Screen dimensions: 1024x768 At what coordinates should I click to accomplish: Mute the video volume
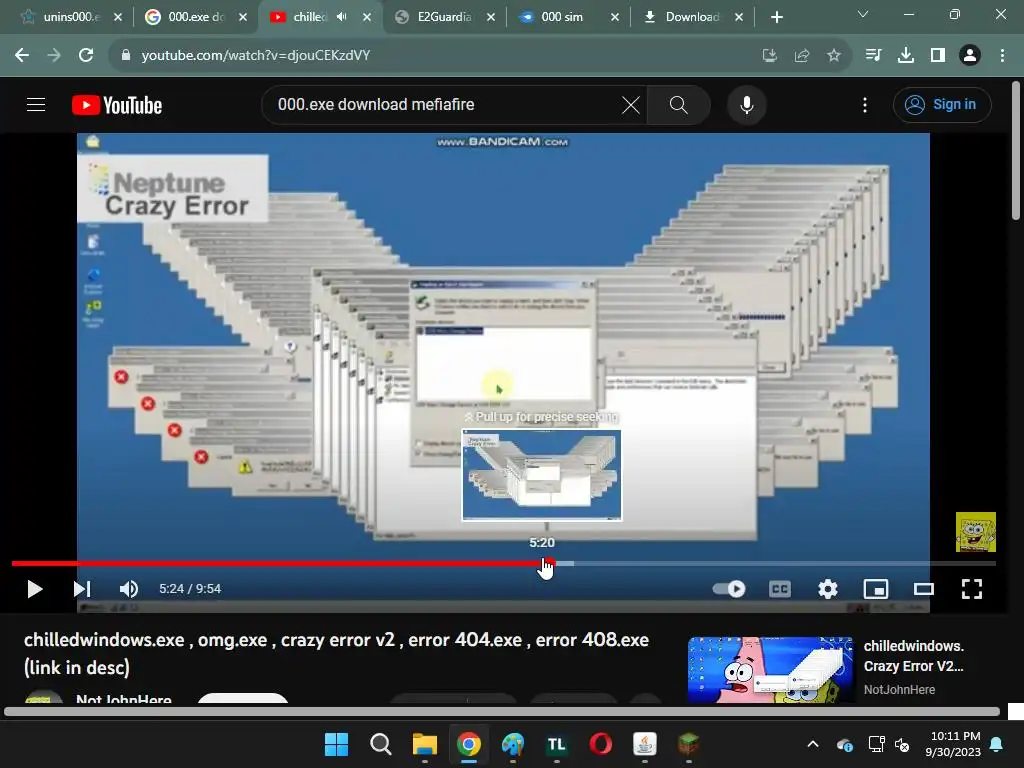click(x=129, y=589)
